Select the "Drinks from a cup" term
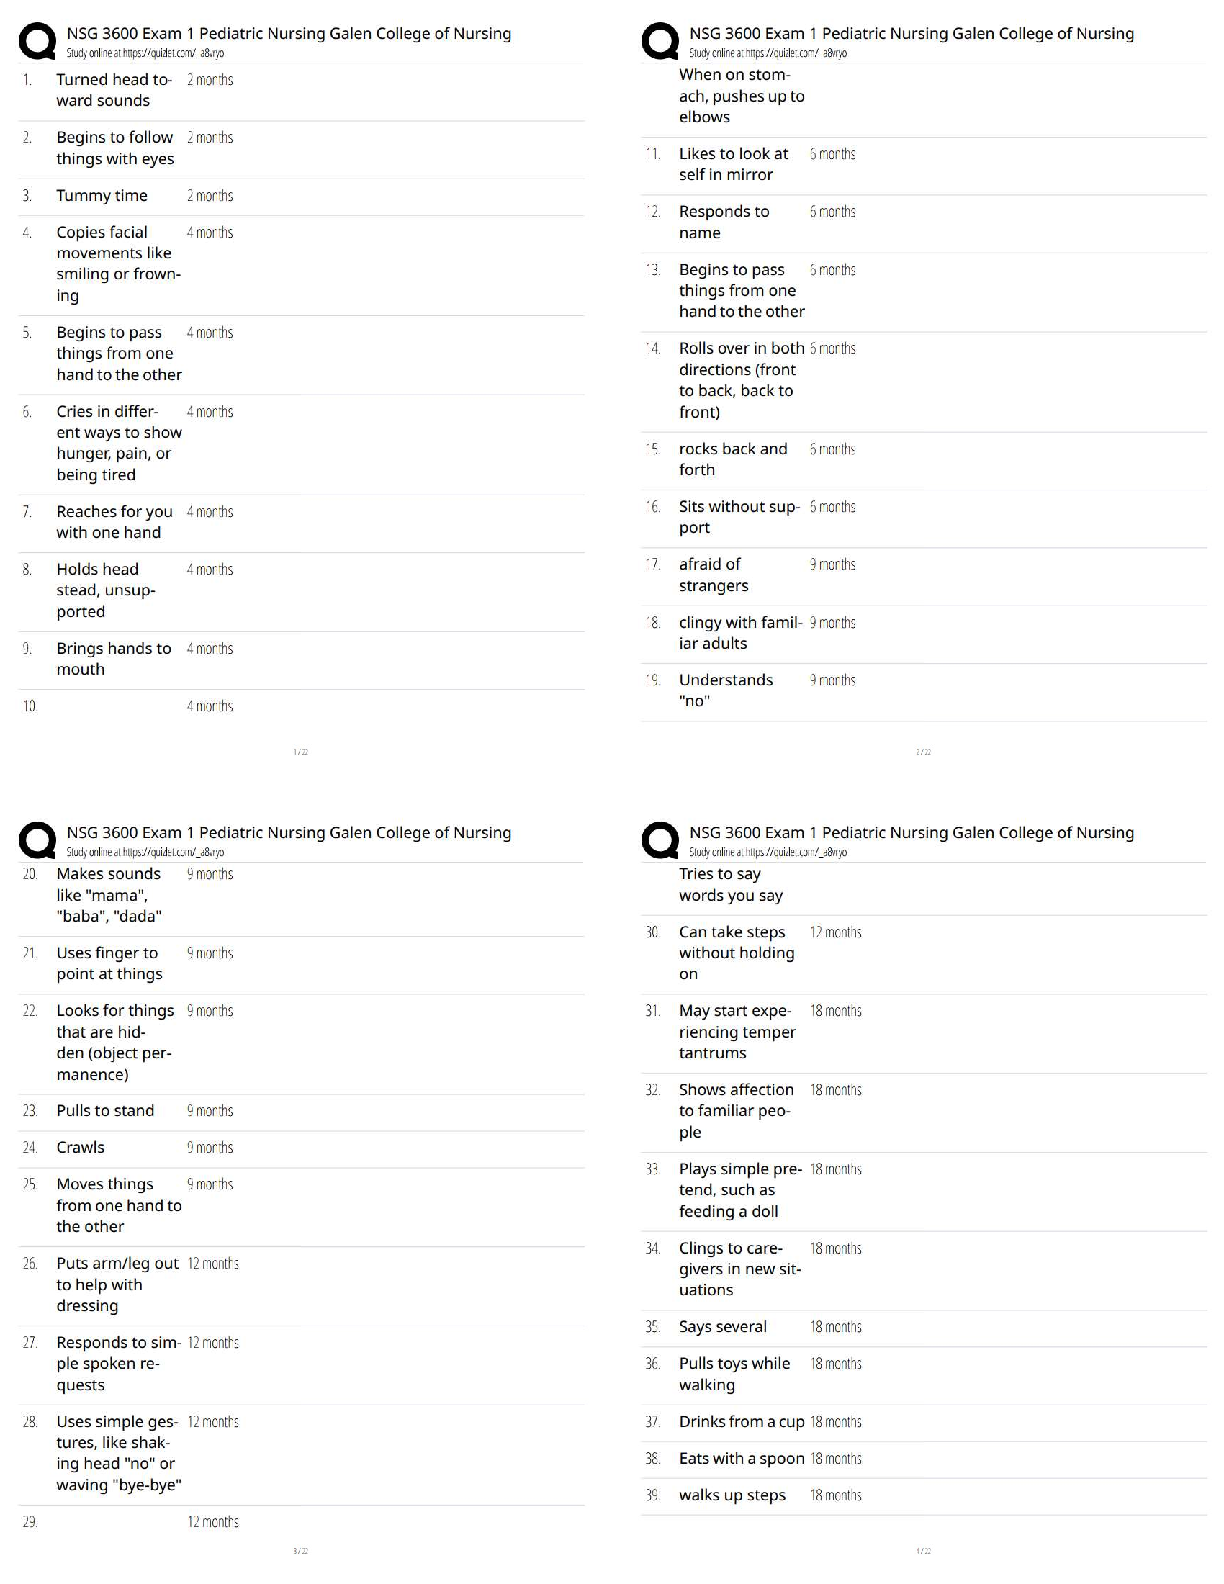The width and height of the screenshot is (1224, 1584). [741, 1422]
